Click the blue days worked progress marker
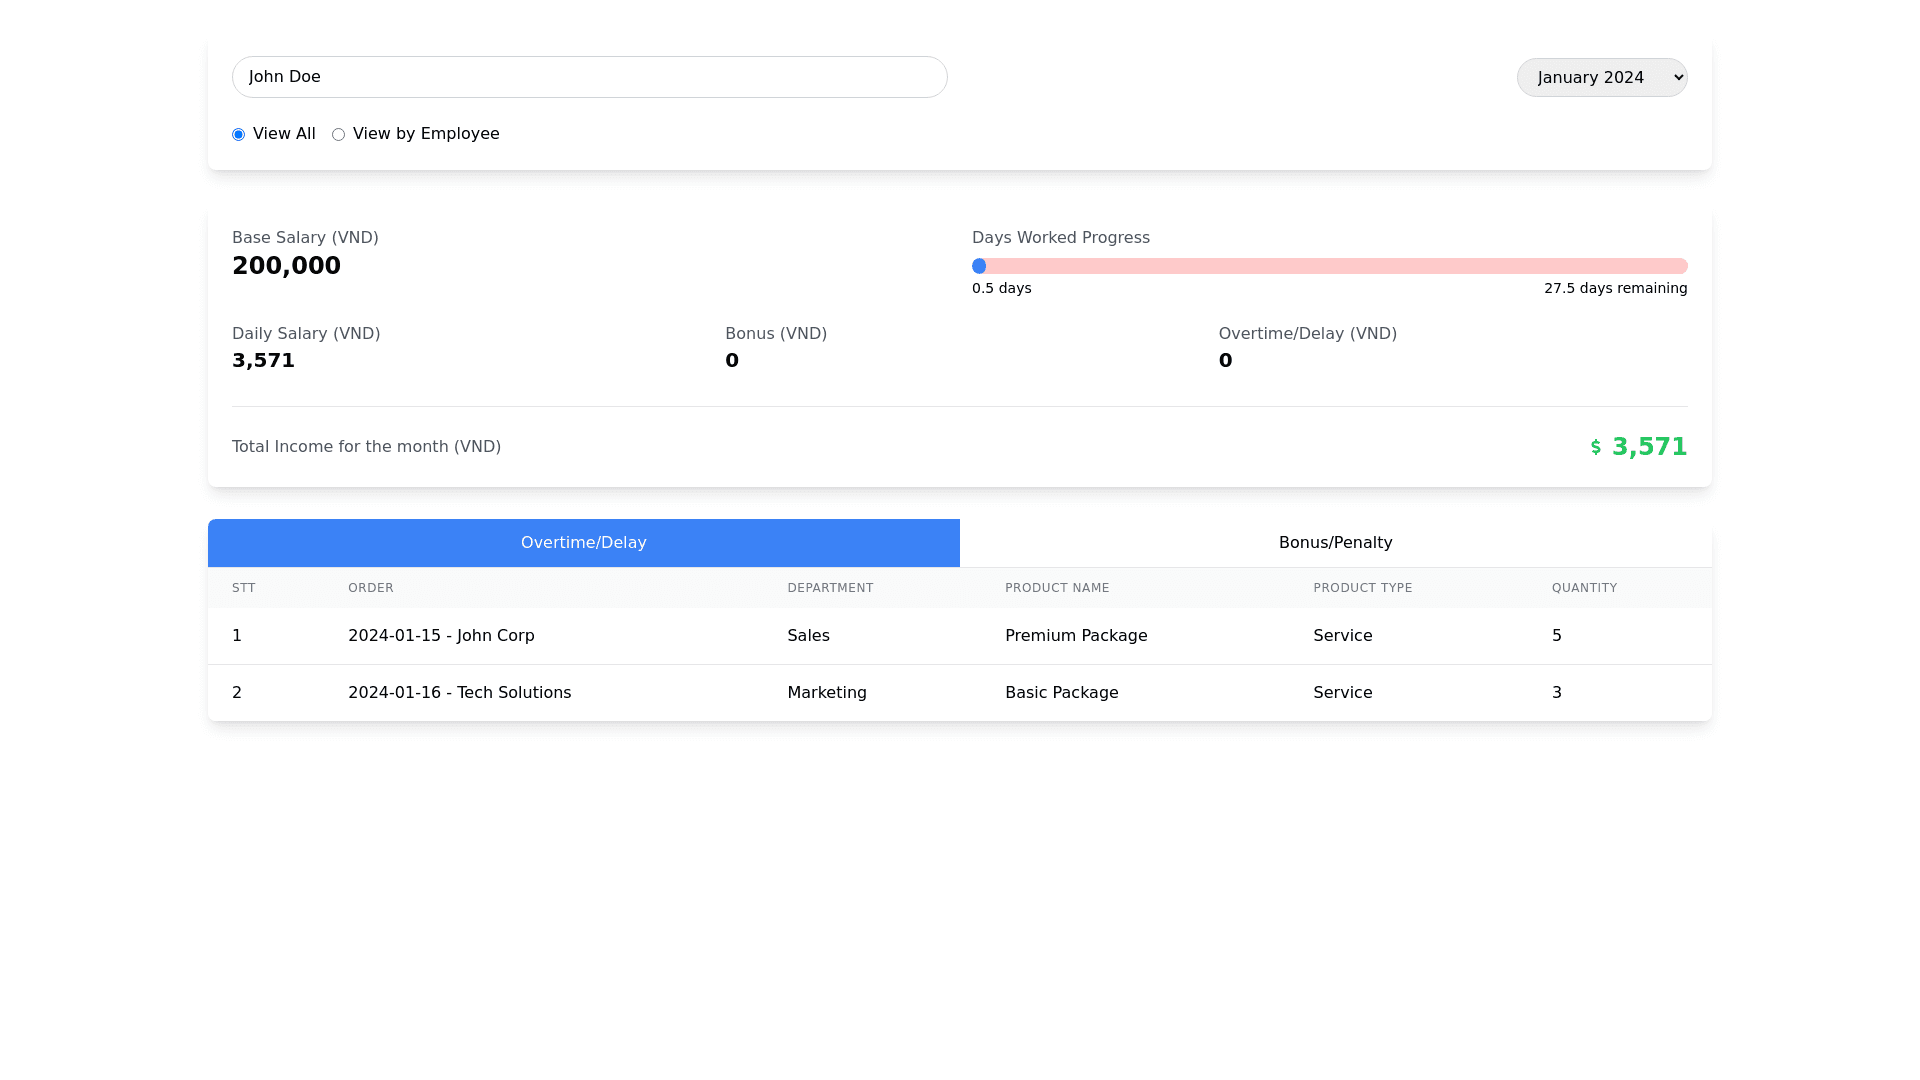The height and width of the screenshot is (1080, 1920). pos(979,266)
